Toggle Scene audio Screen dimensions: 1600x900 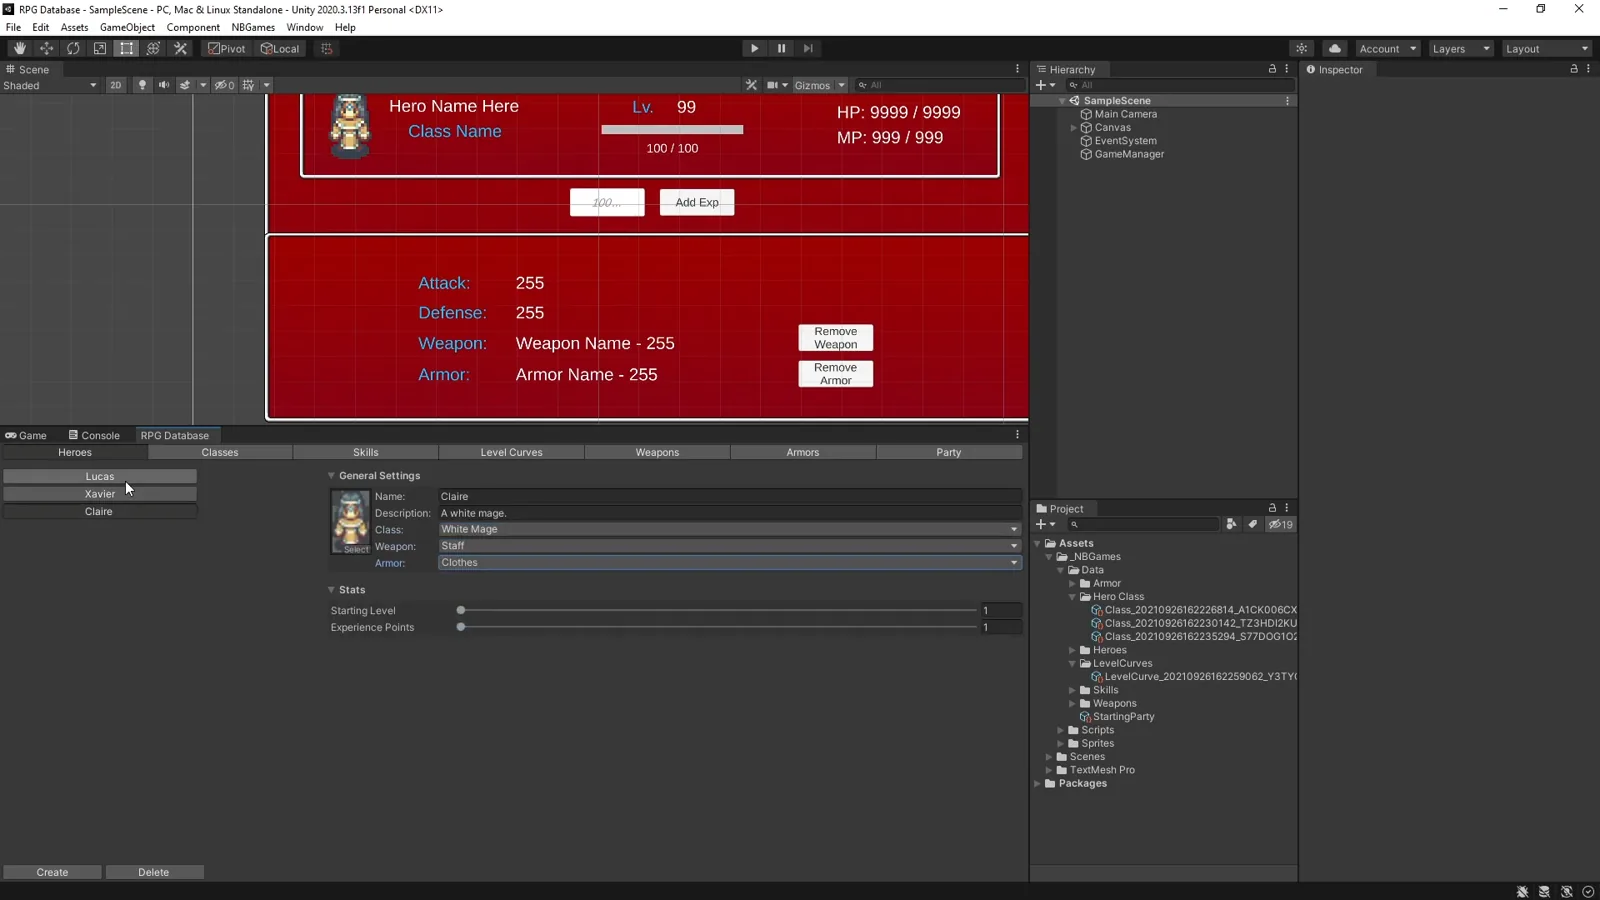pos(164,85)
